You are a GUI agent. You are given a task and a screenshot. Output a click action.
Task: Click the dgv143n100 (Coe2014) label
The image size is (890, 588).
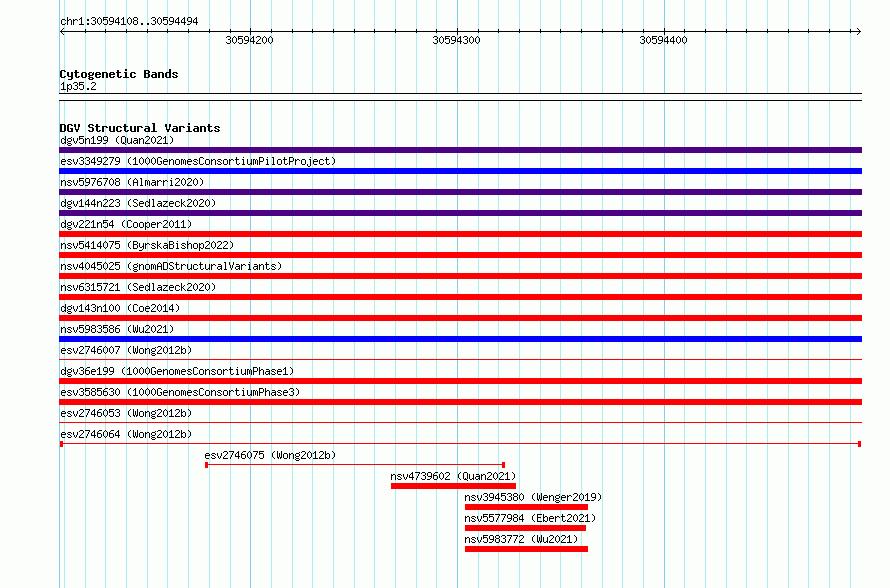click(x=120, y=308)
